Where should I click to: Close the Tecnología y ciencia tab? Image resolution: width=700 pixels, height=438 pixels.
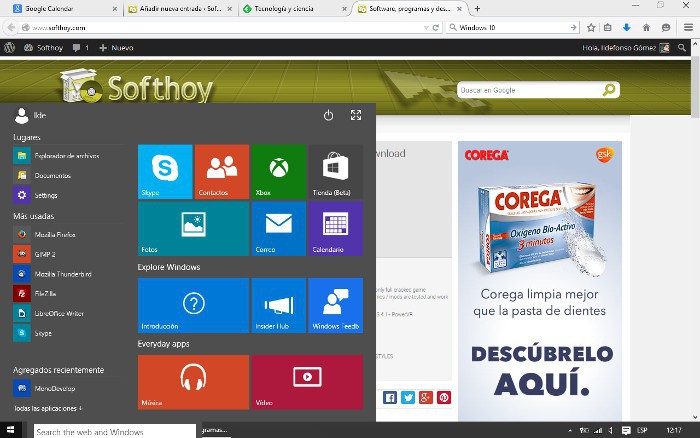[344, 8]
